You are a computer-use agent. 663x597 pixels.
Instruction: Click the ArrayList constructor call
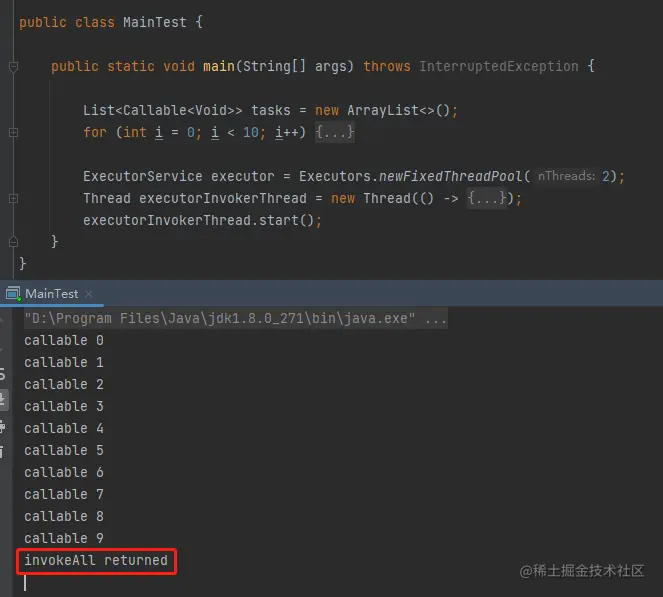pos(398,110)
